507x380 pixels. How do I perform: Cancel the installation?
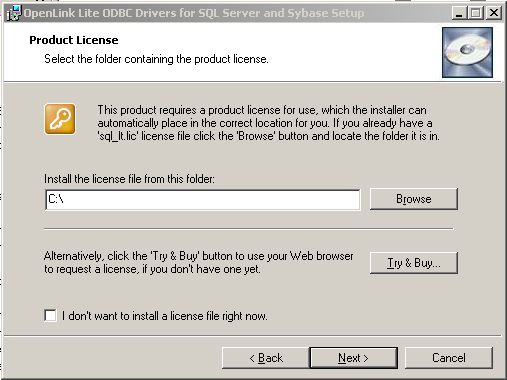pos(449,358)
